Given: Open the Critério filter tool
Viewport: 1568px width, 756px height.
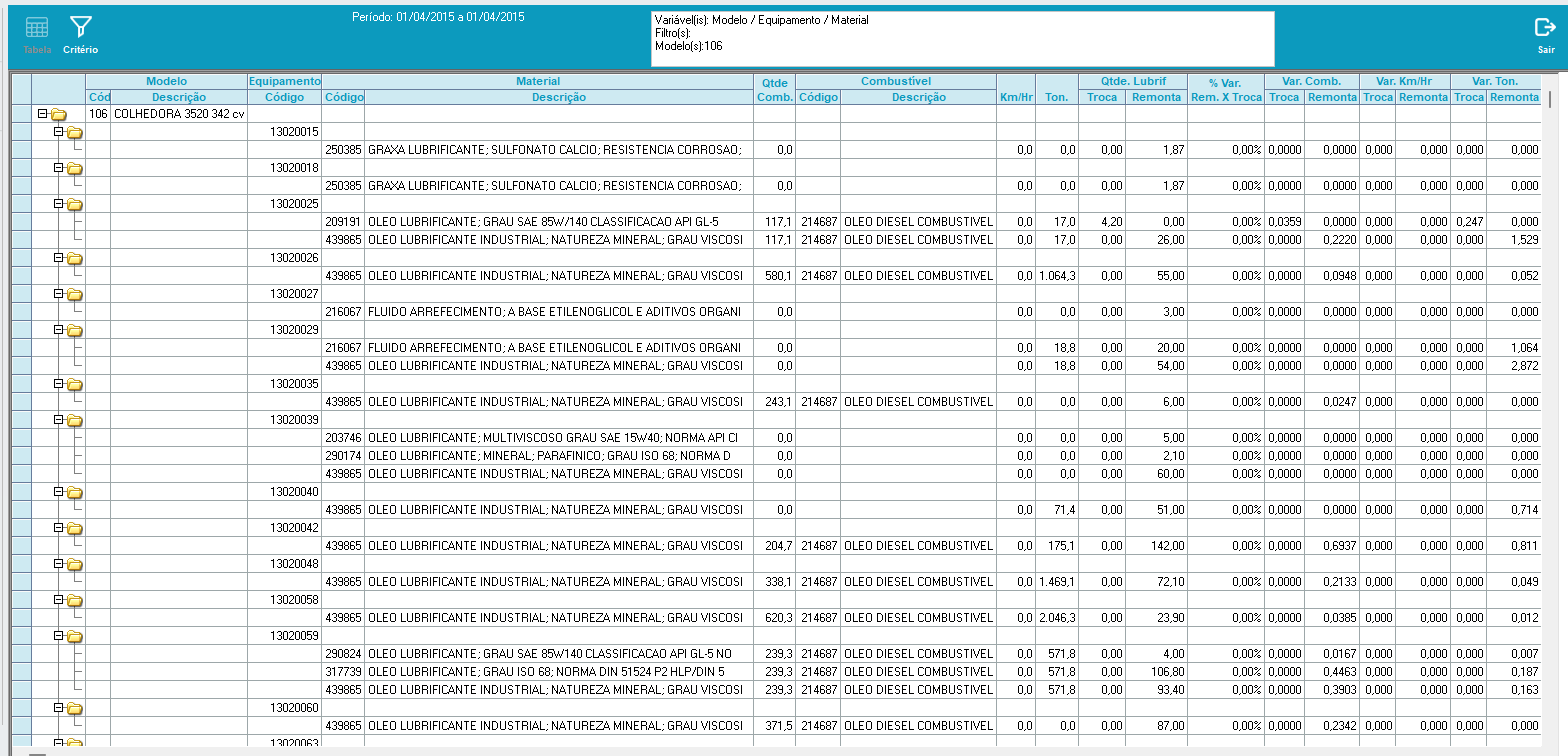Looking at the screenshot, I should click(80, 35).
